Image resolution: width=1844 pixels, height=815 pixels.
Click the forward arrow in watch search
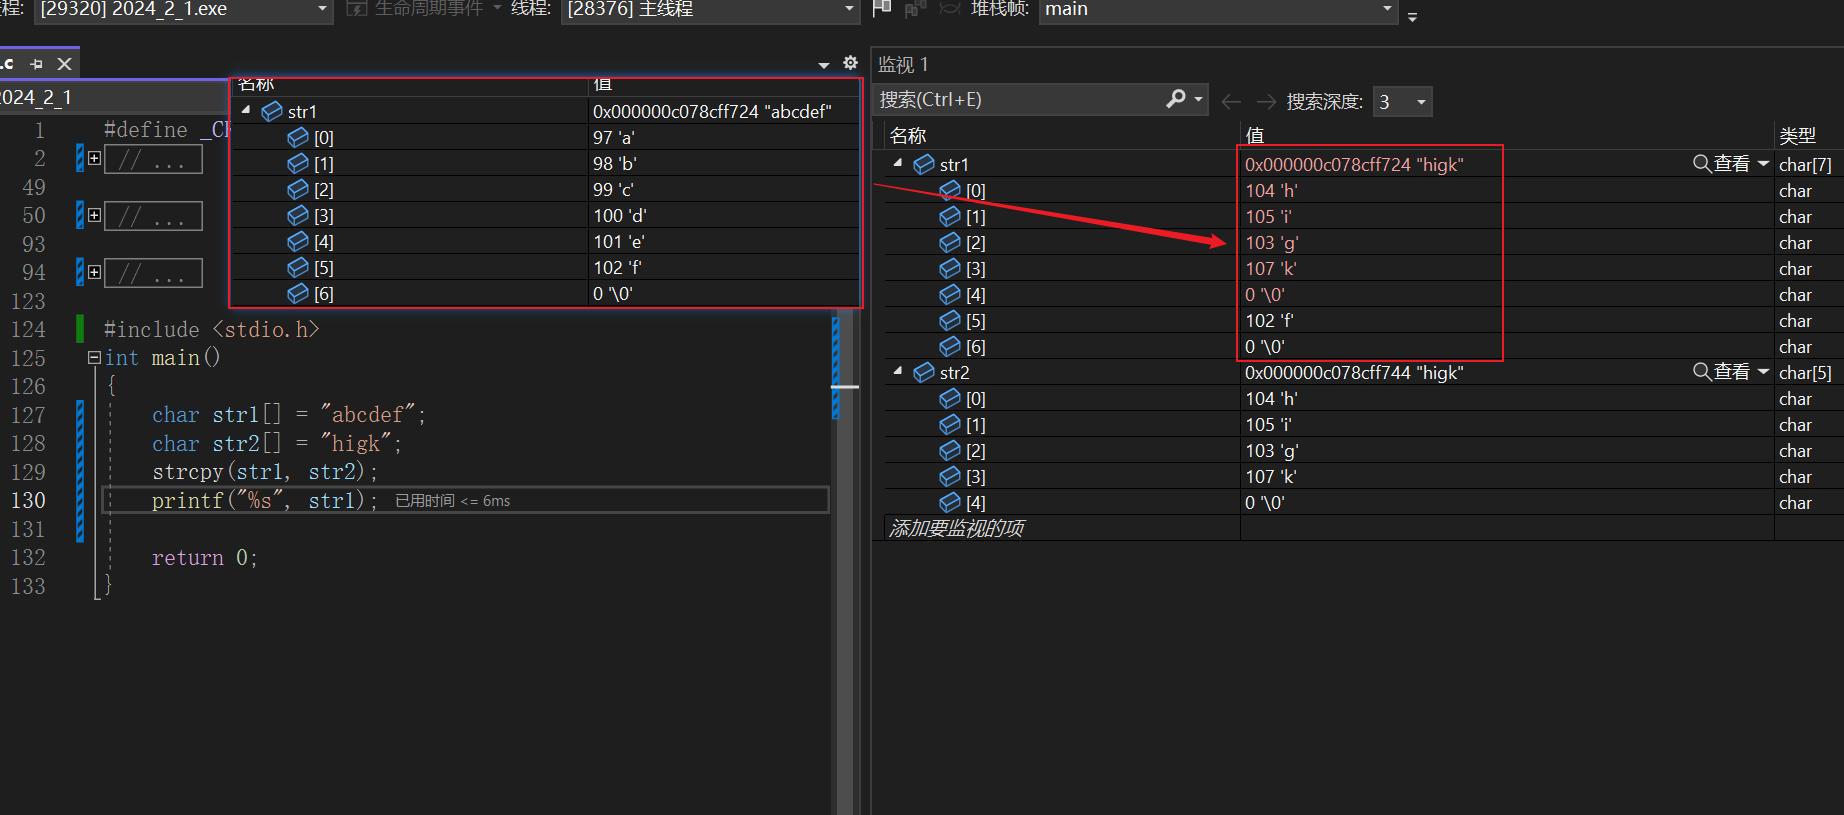[x=1266, y=101]
